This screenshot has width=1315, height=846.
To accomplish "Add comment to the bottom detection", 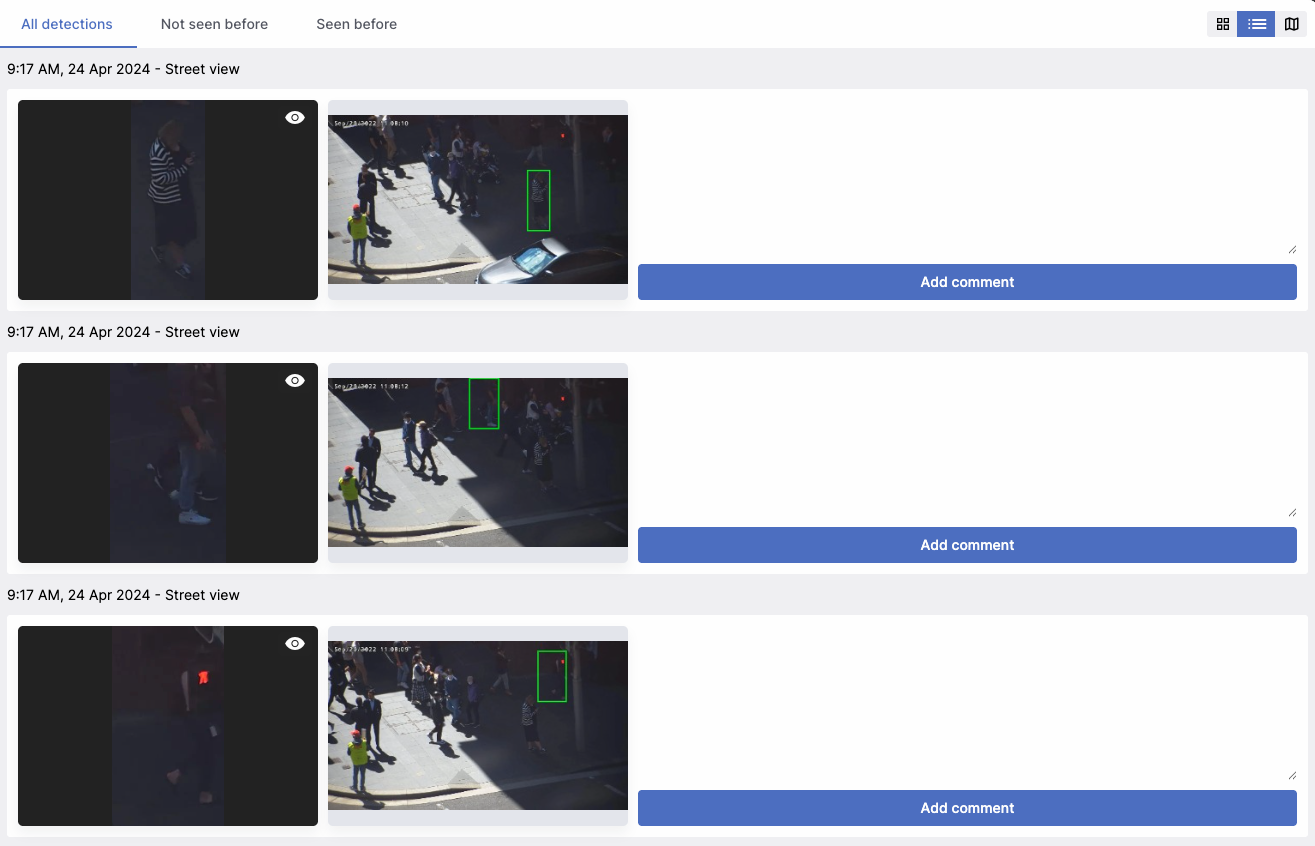I will pos(966,808).
